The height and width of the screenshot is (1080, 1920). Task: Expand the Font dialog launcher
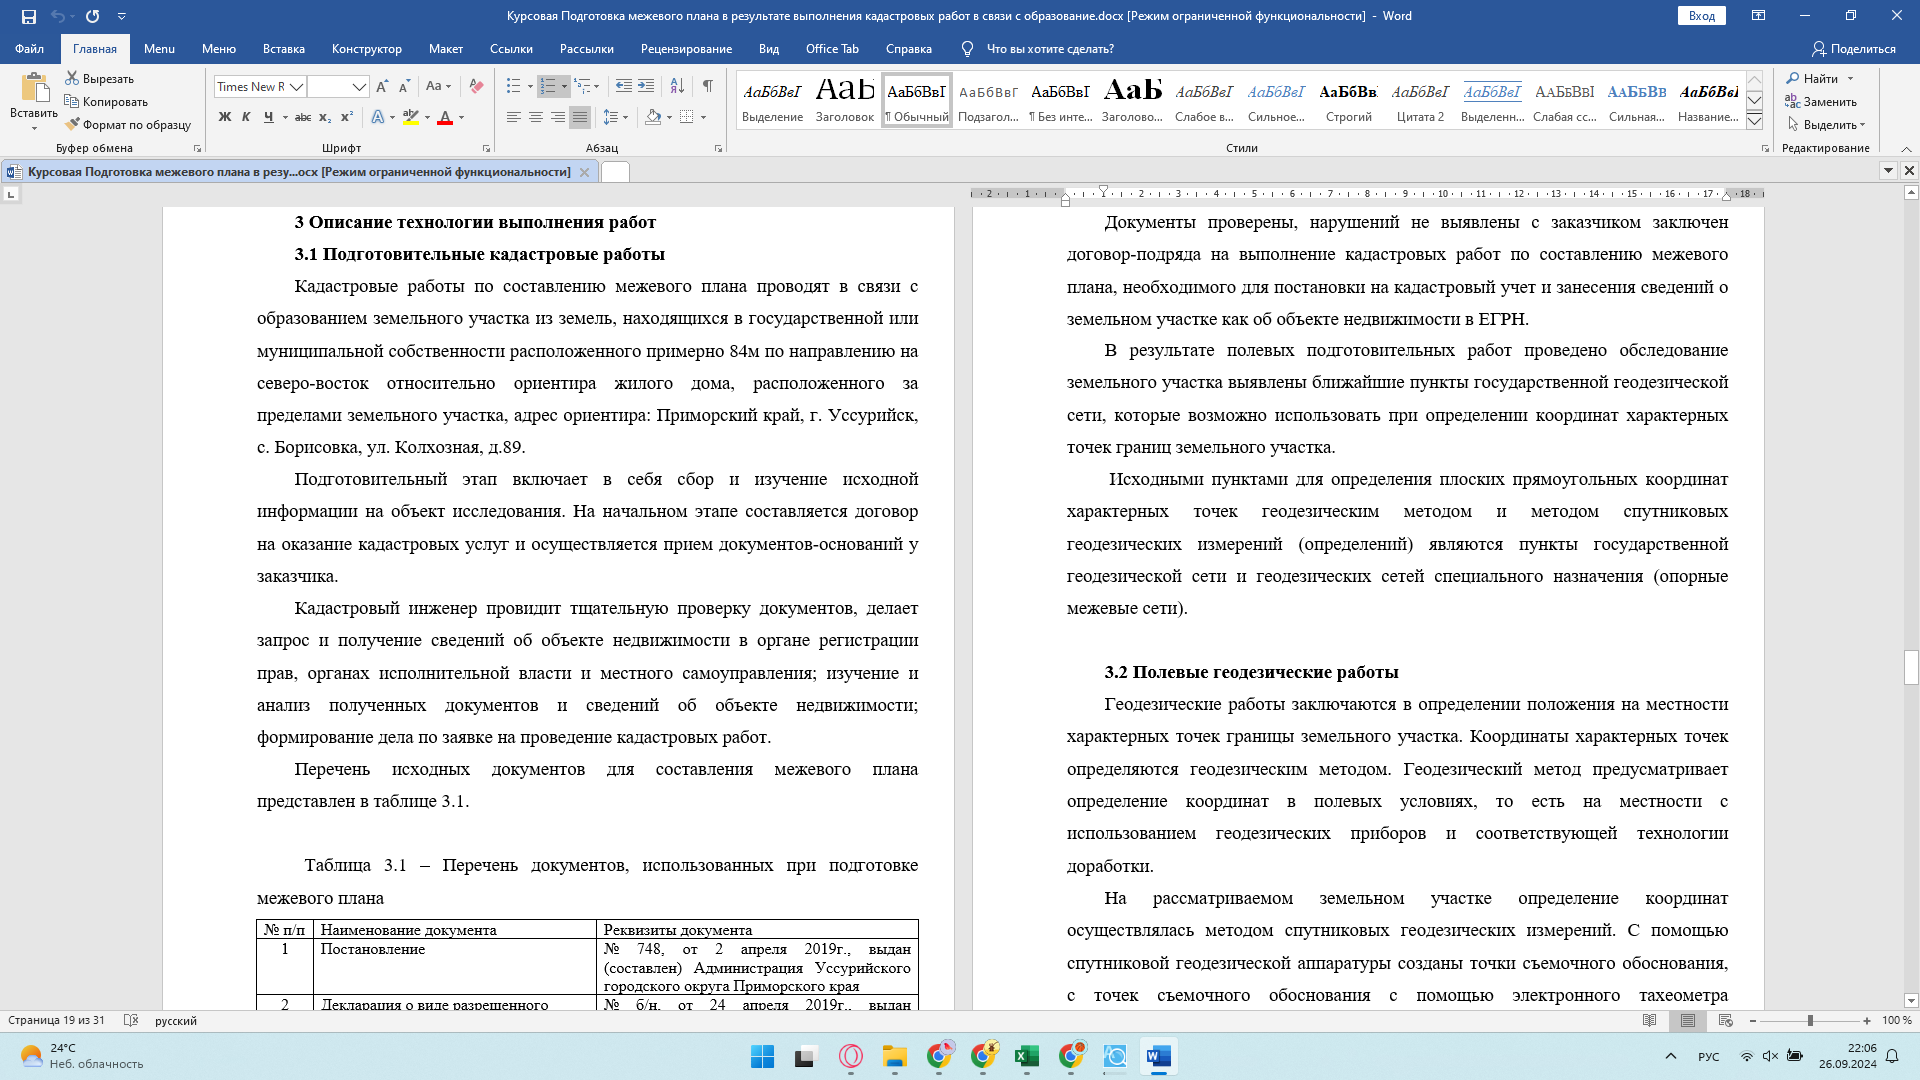pos(487,148)
